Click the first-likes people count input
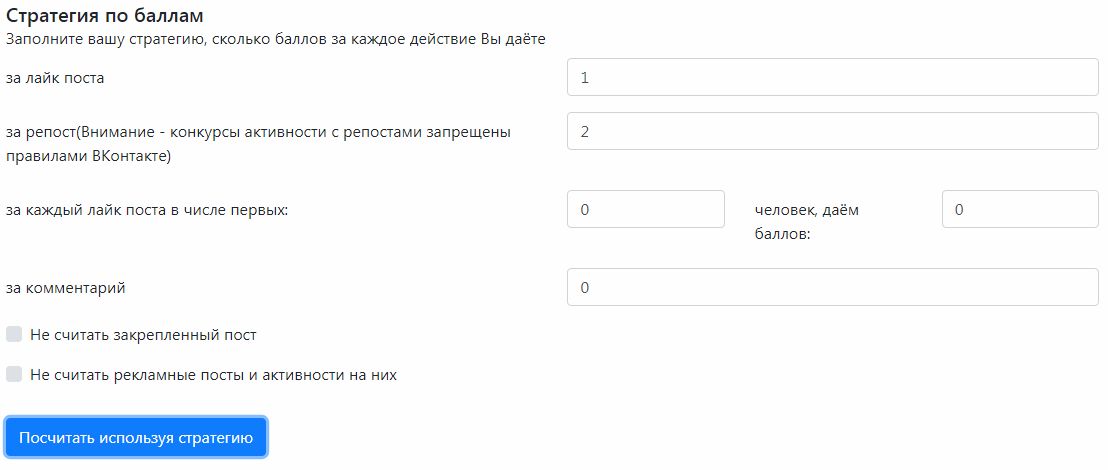 point(645,210)
